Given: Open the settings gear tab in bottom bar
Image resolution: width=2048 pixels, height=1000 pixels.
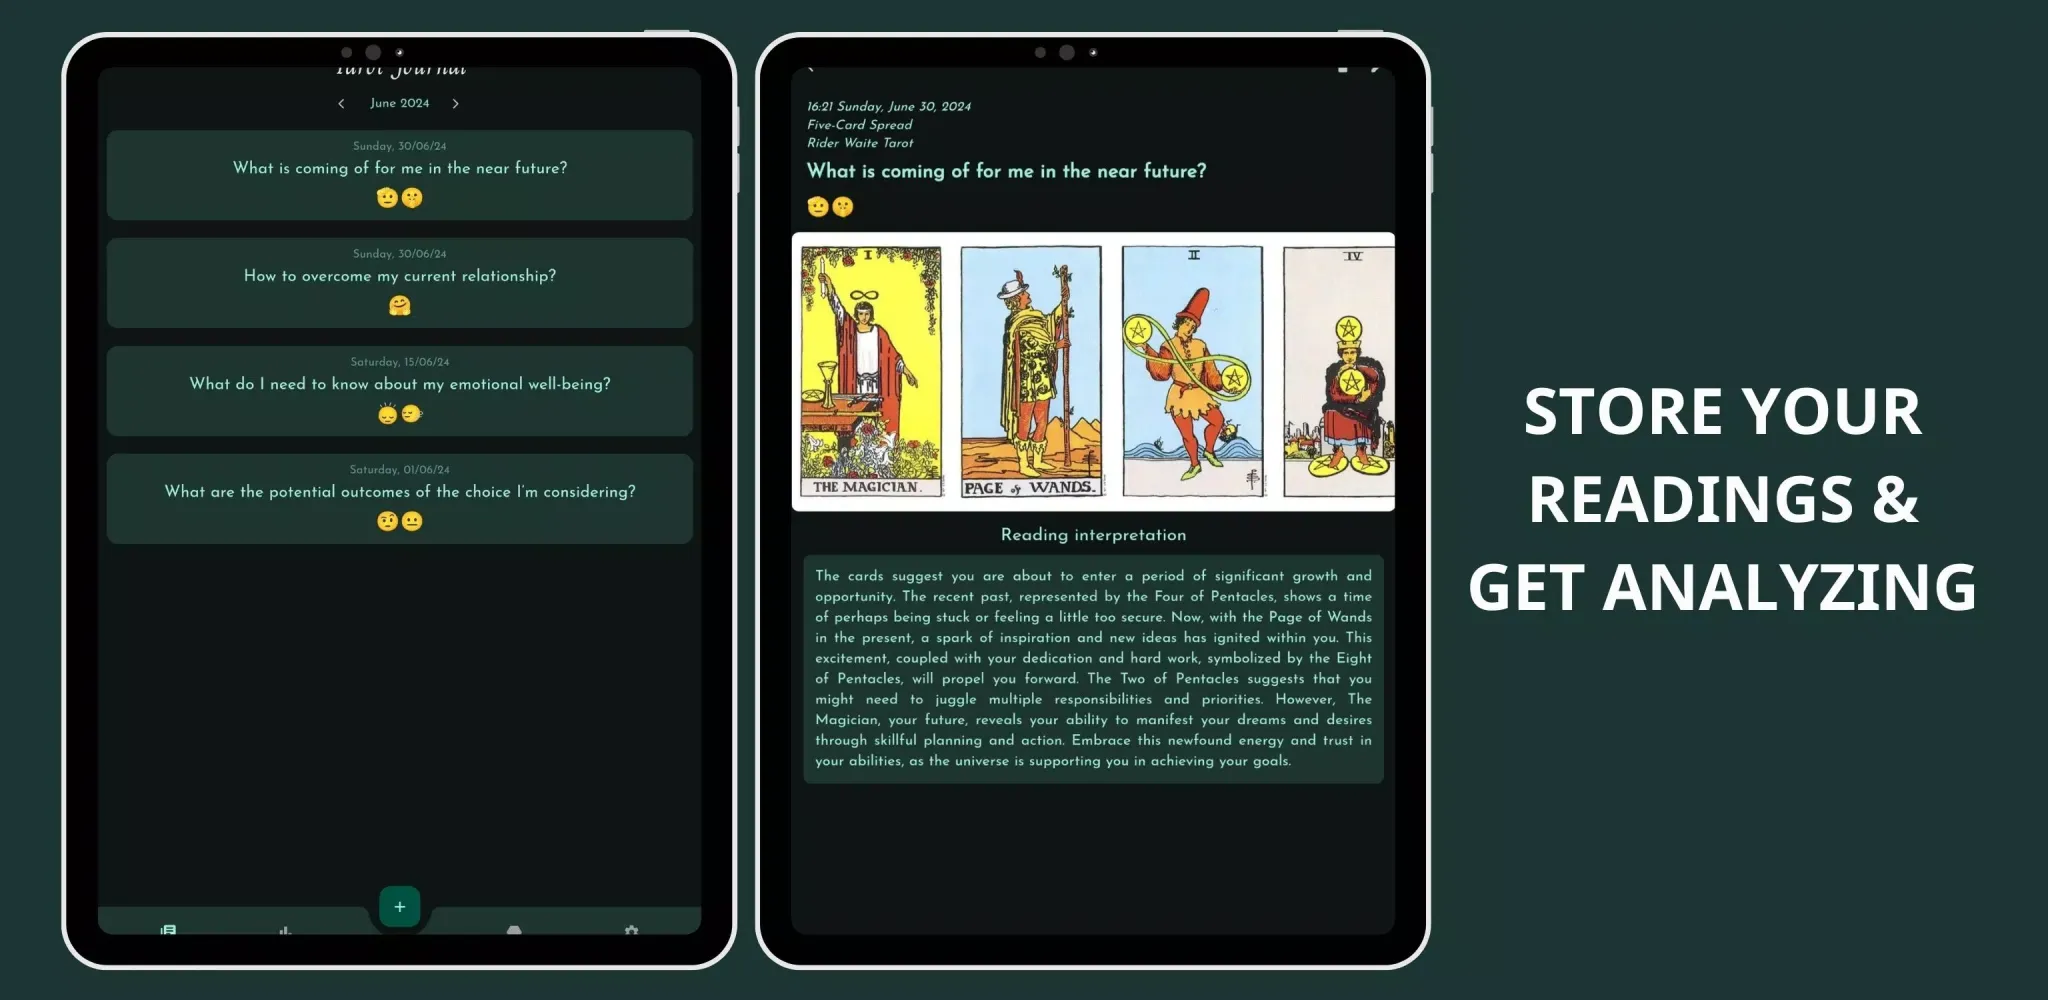Looking at the screenshot, I should pyautogui.click(x=631, y=930).
